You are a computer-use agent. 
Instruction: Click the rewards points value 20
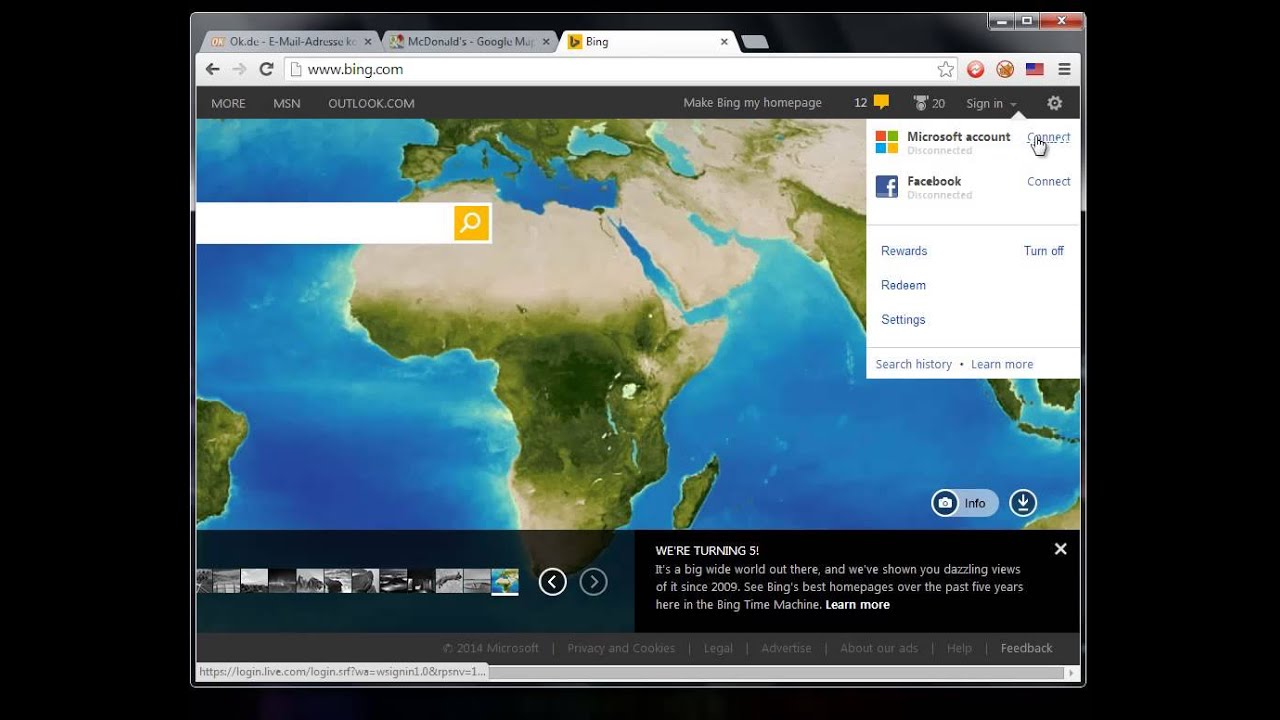[x=938, y=104]
